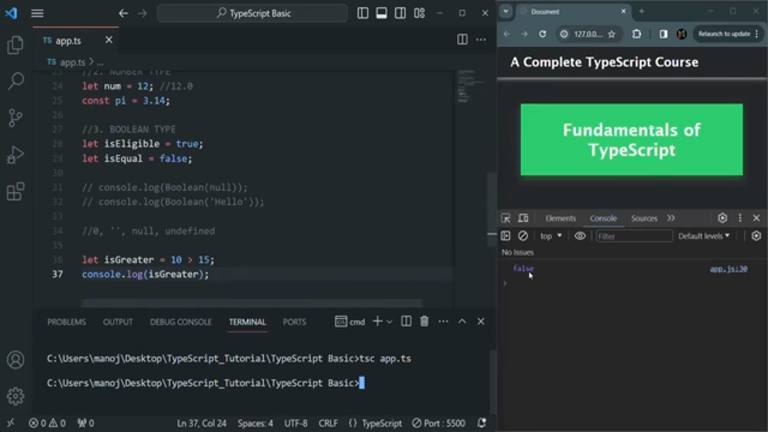Close the terminal panel
768x432 pixels.
481,321
